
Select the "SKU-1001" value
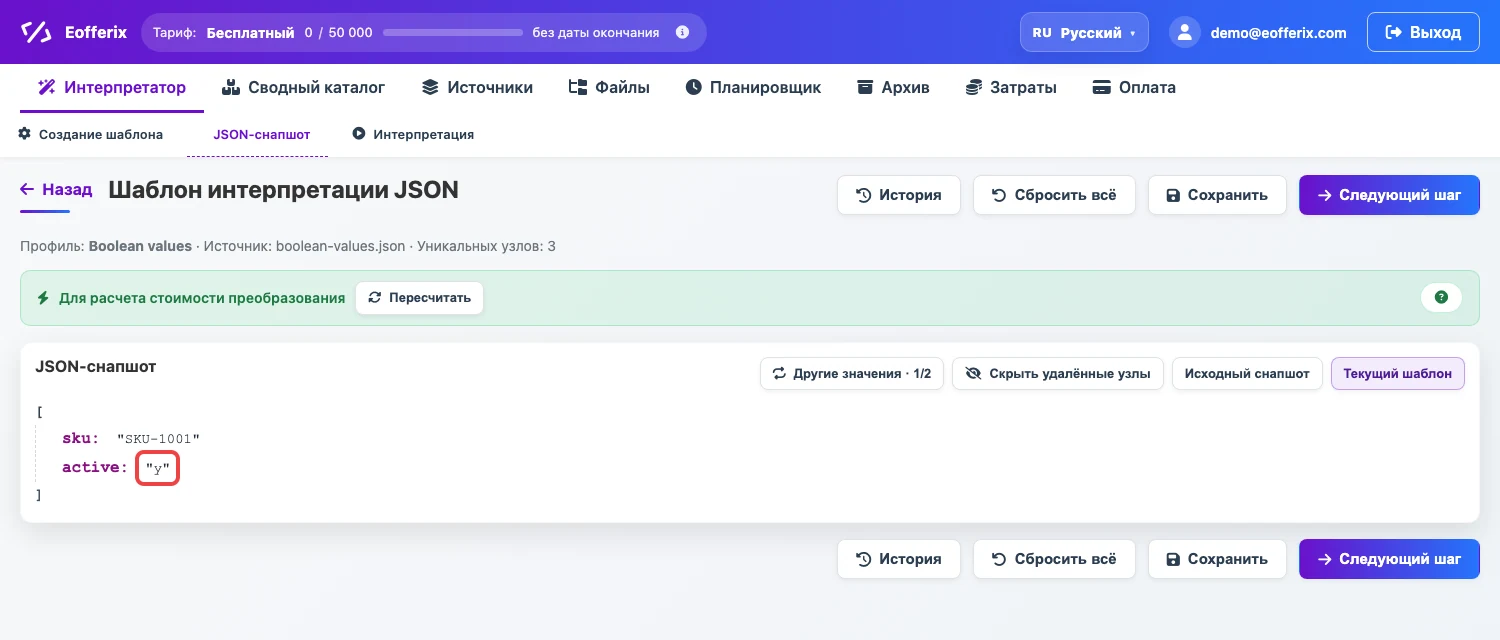point(159,439)
